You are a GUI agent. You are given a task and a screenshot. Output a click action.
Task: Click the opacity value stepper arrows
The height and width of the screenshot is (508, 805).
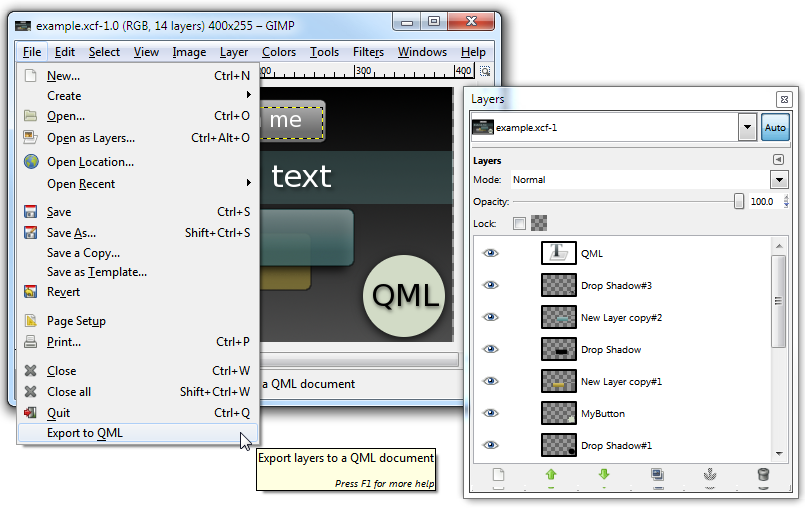(786, 201)
